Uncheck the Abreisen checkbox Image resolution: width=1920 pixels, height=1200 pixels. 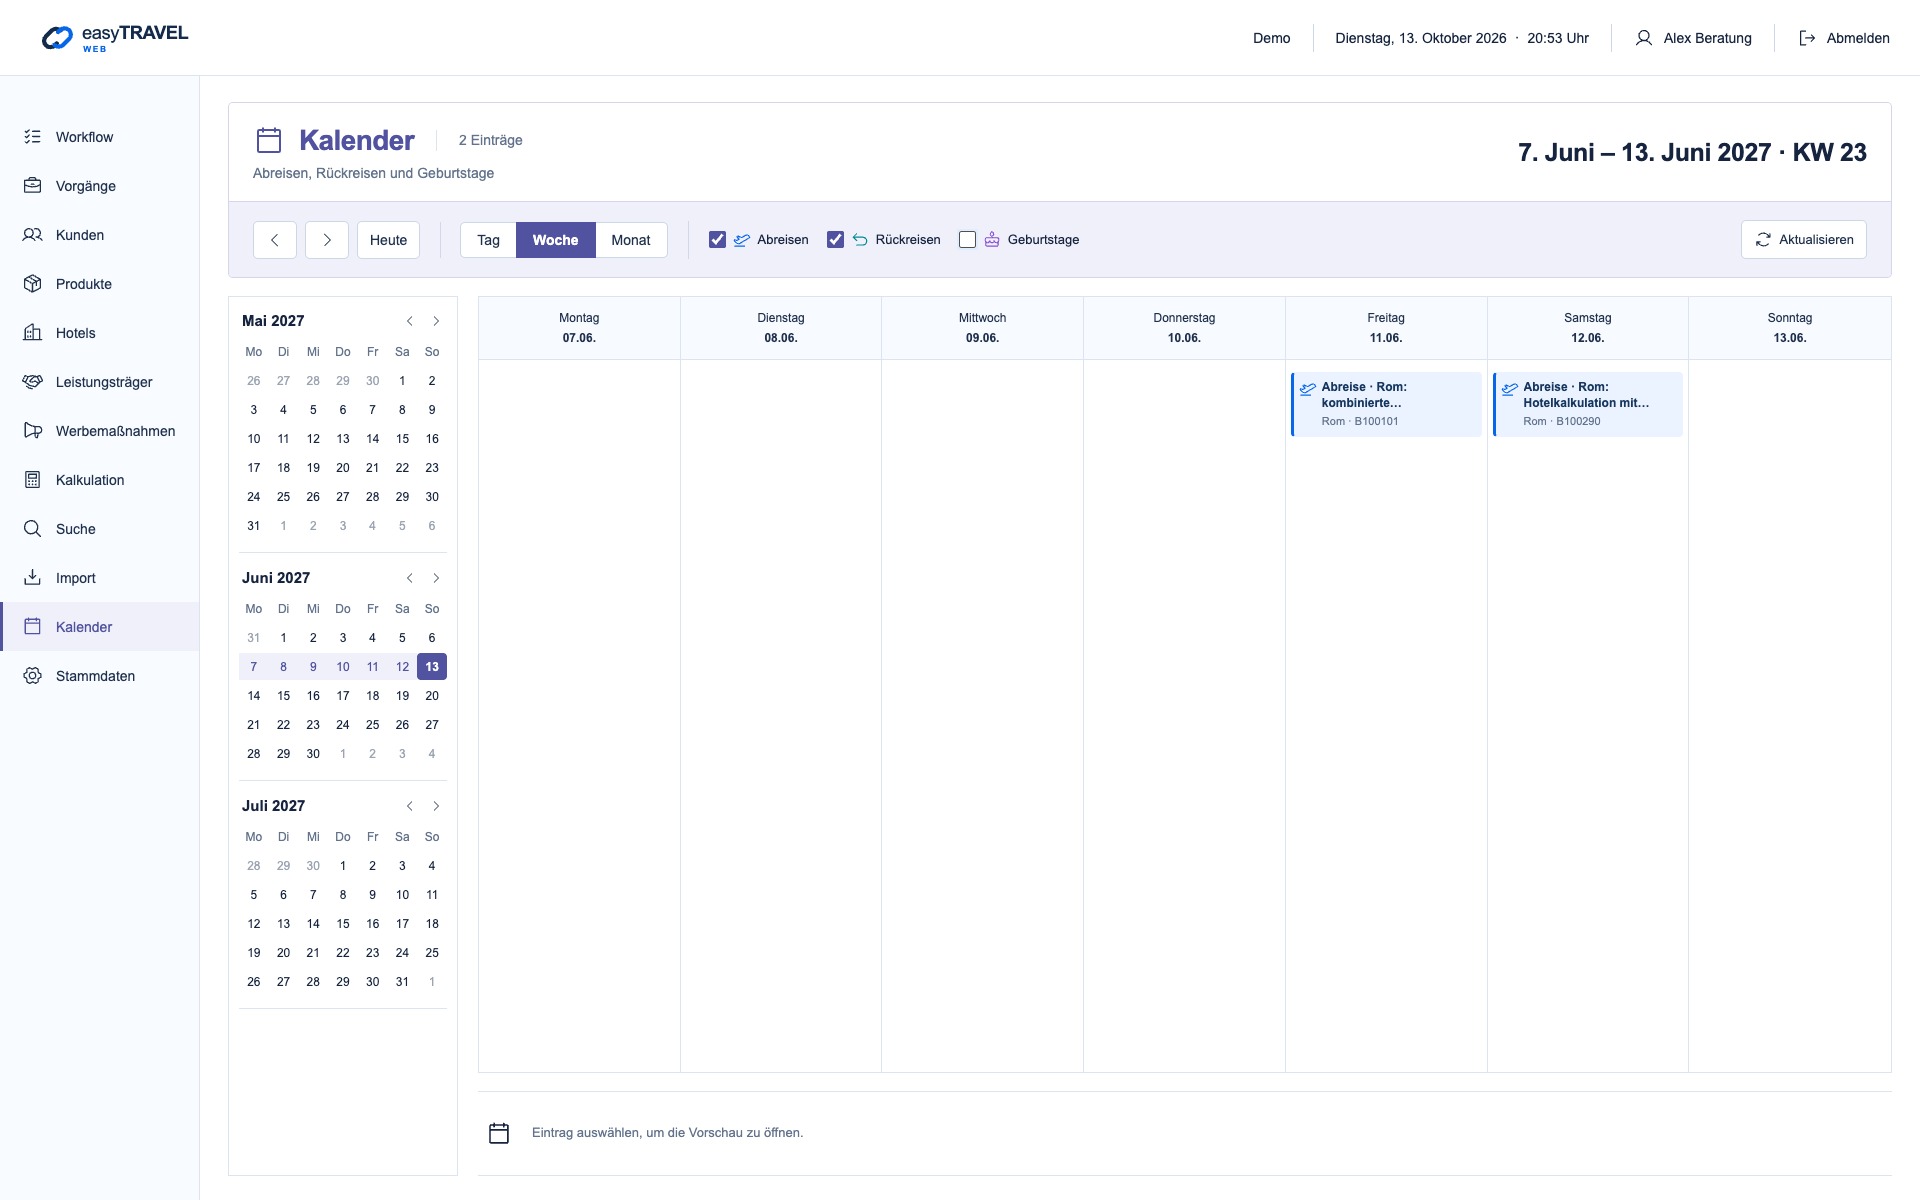(x=717, y=240)
